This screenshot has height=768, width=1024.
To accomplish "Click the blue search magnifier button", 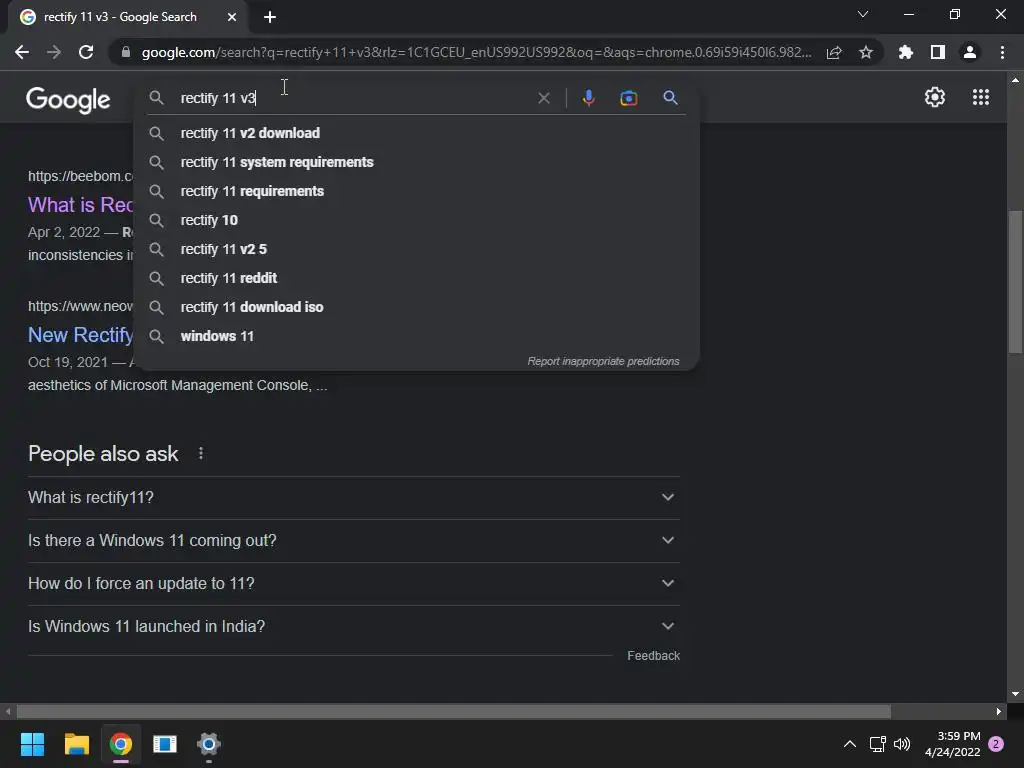I will (670, 98).
